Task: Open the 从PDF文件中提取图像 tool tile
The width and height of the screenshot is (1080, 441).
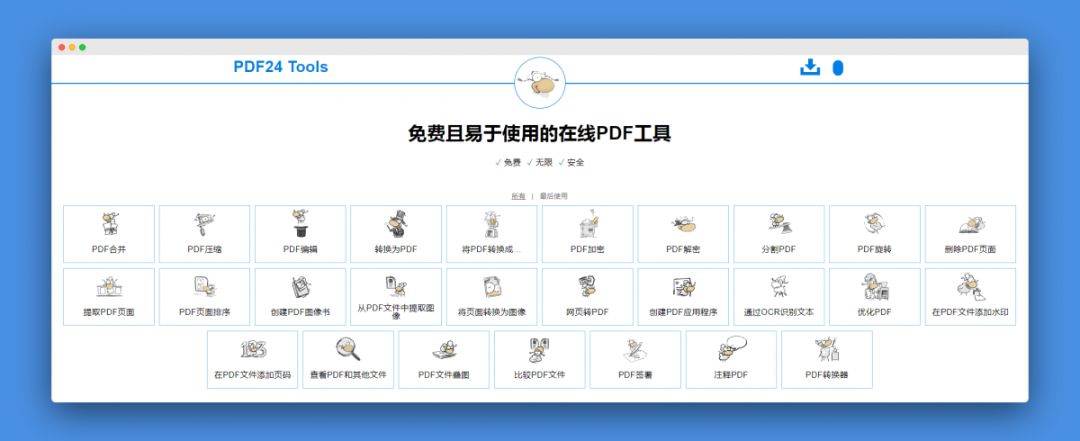Action: point(396,297)
